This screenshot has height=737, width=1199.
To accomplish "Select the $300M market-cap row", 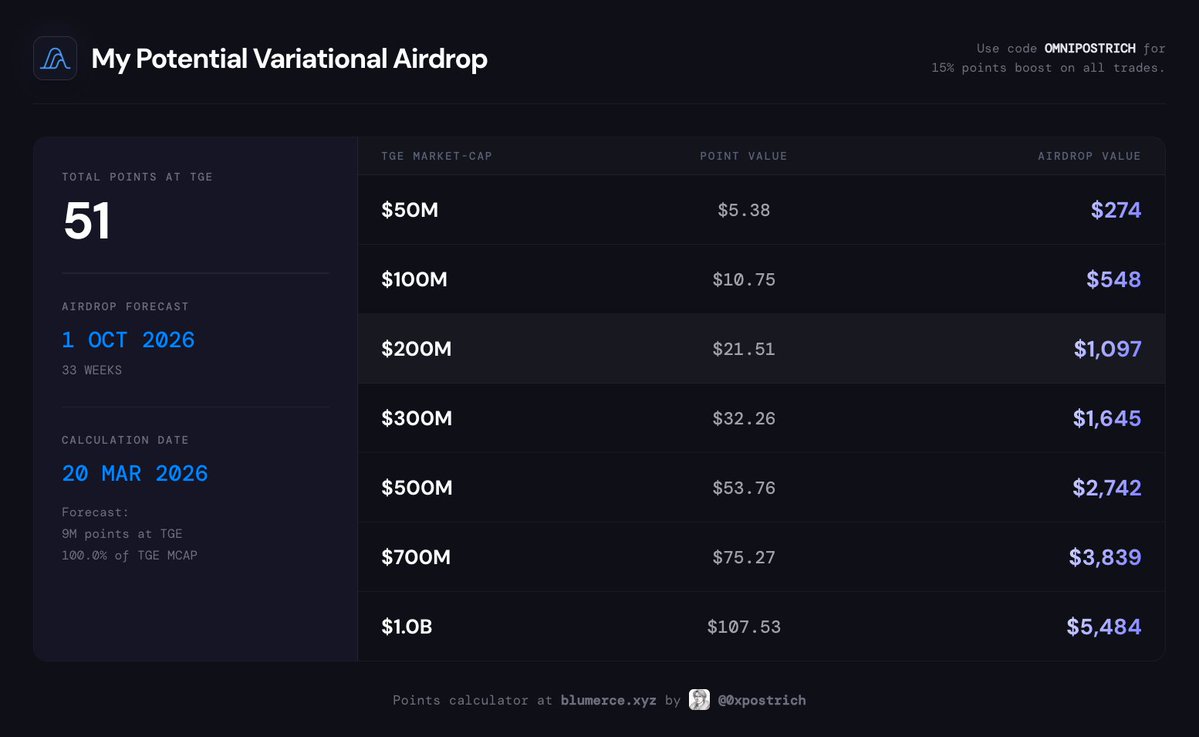I will point(762,418).
